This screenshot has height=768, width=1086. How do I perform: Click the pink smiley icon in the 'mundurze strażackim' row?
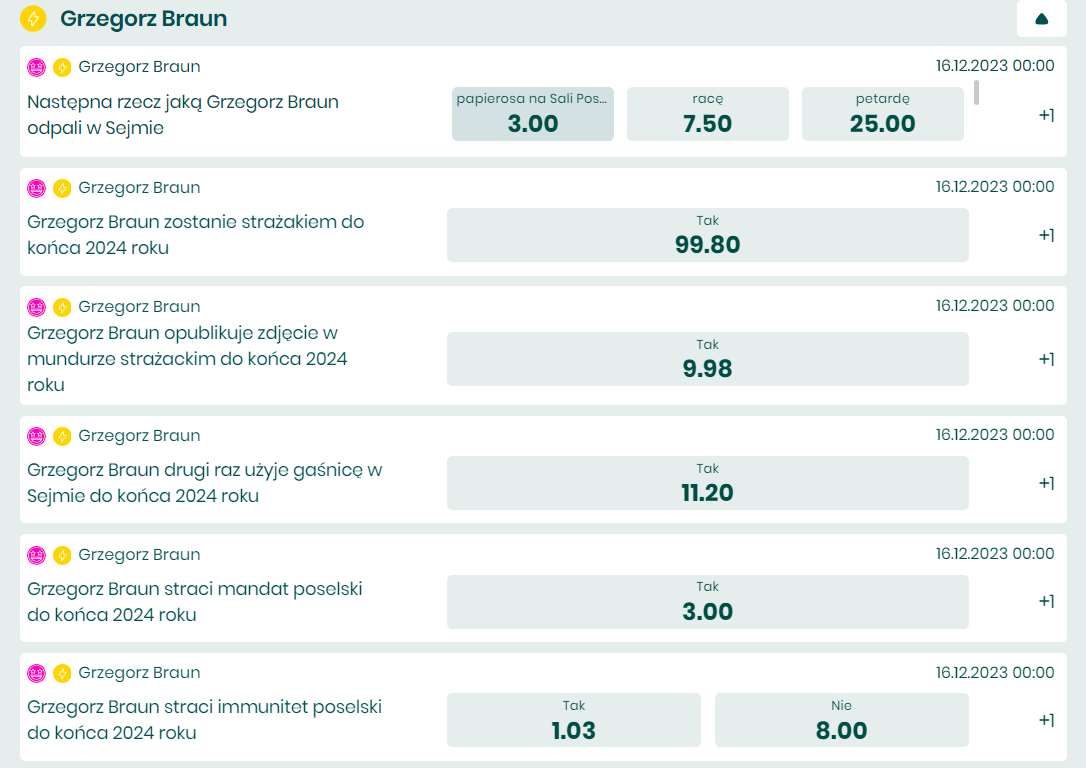click(x=37, y=307)
